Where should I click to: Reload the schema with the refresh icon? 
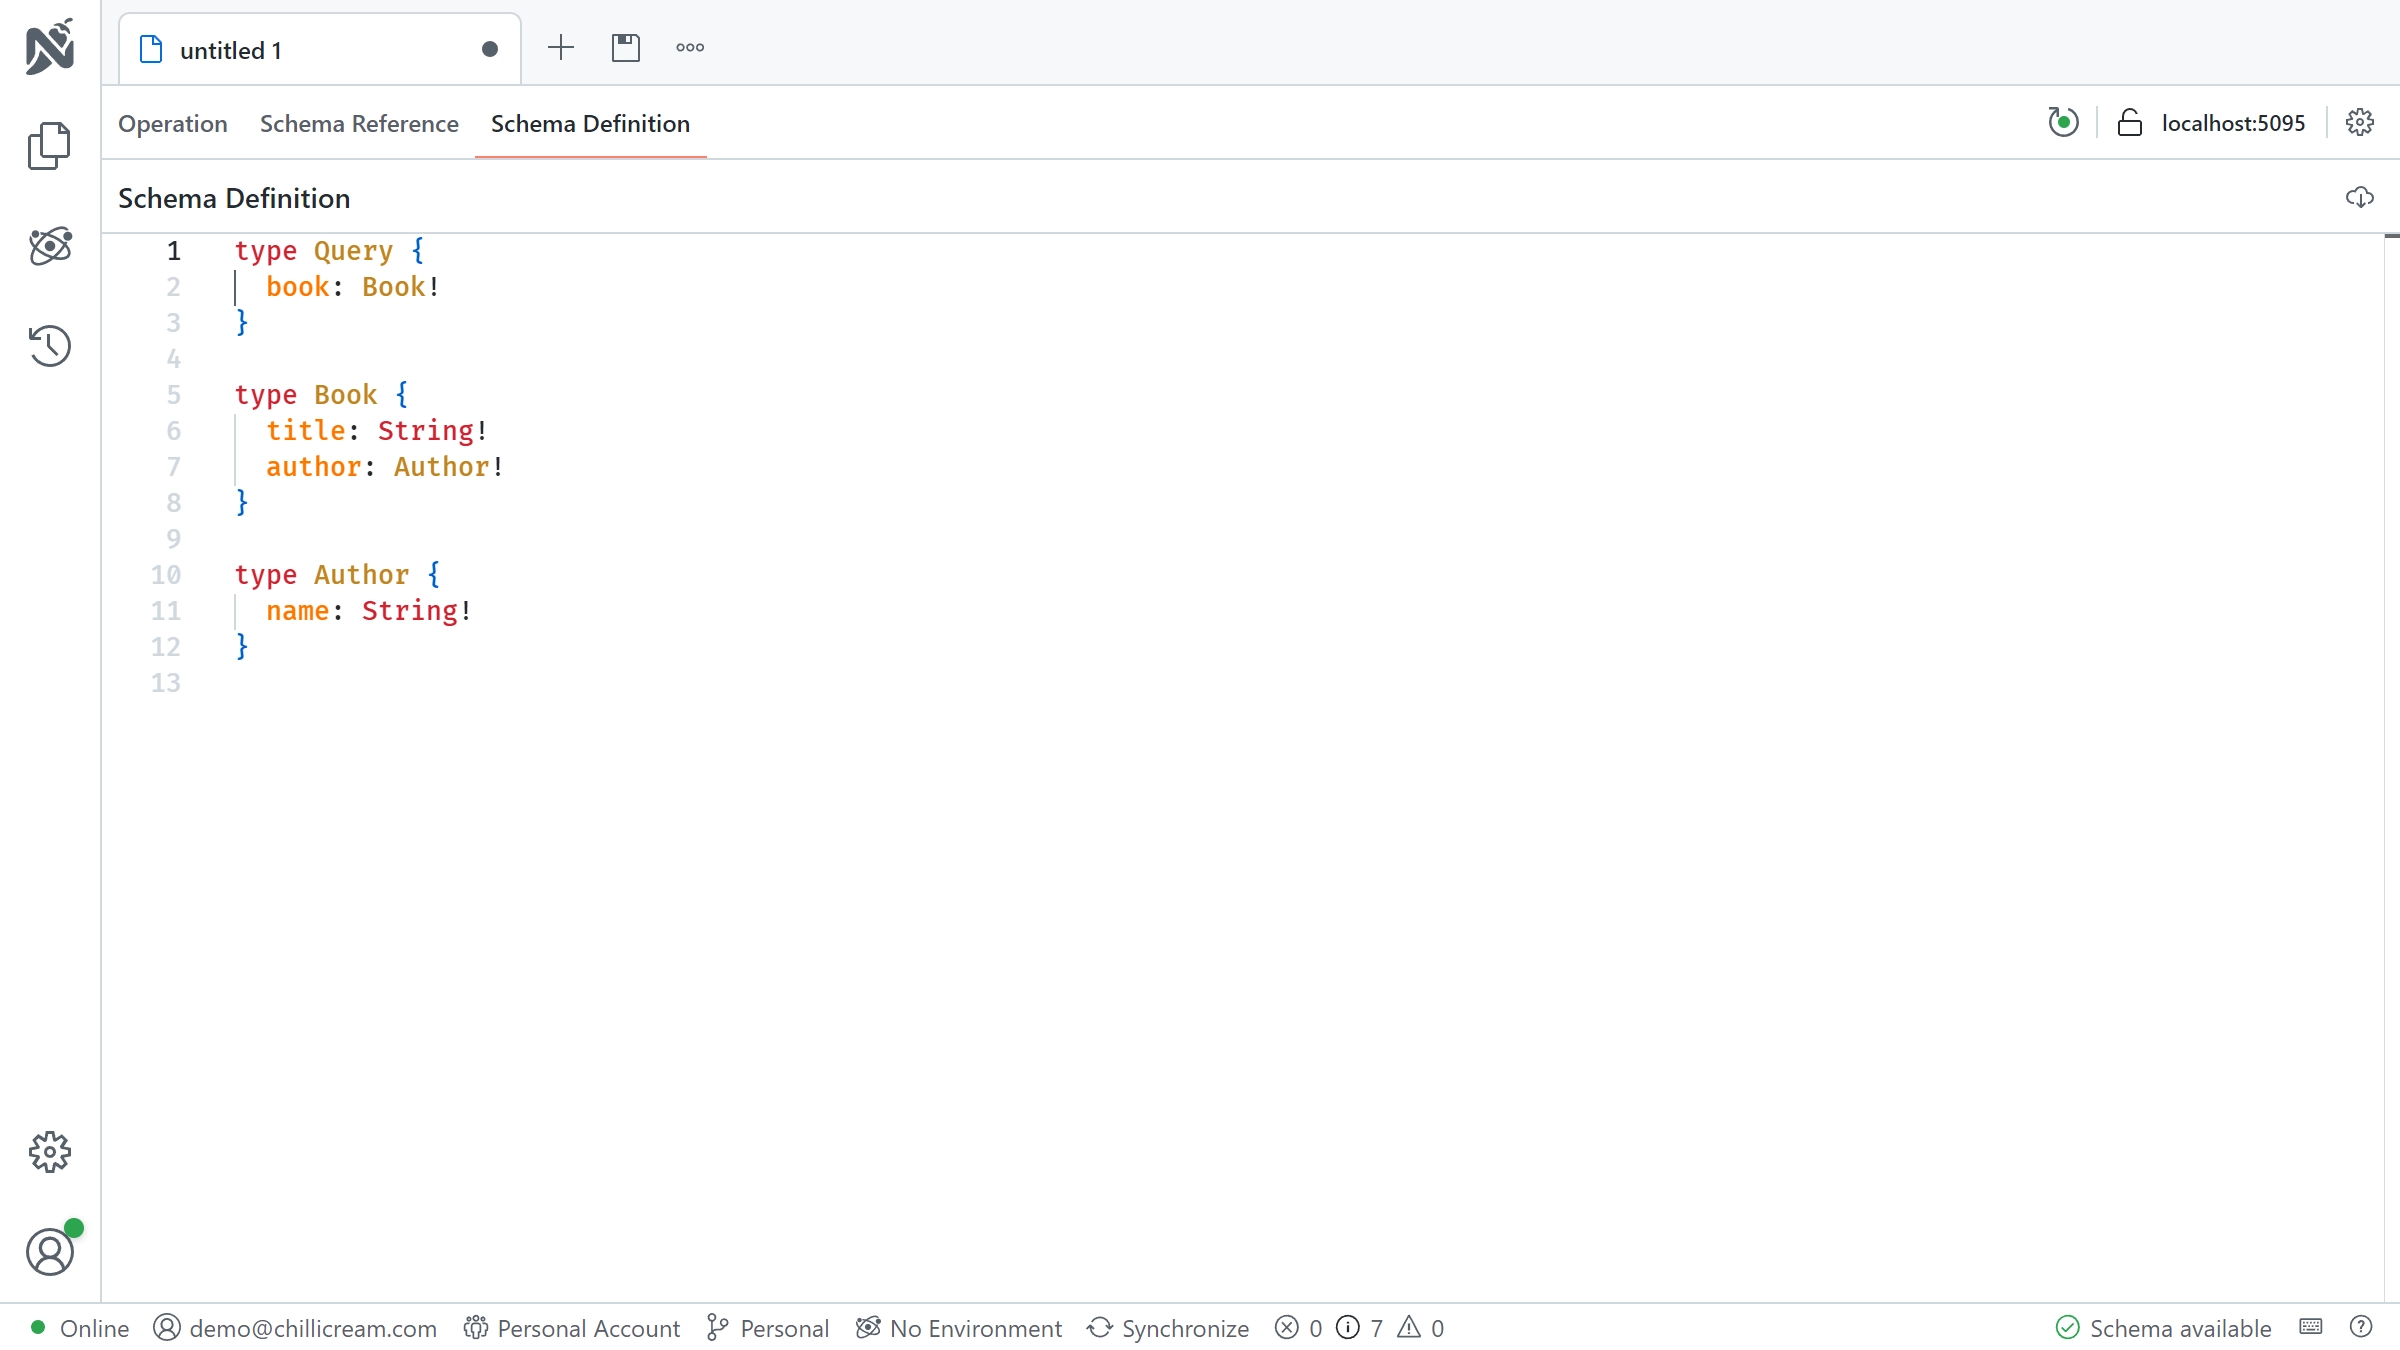pyautogui.click(x=2063, y=122)
